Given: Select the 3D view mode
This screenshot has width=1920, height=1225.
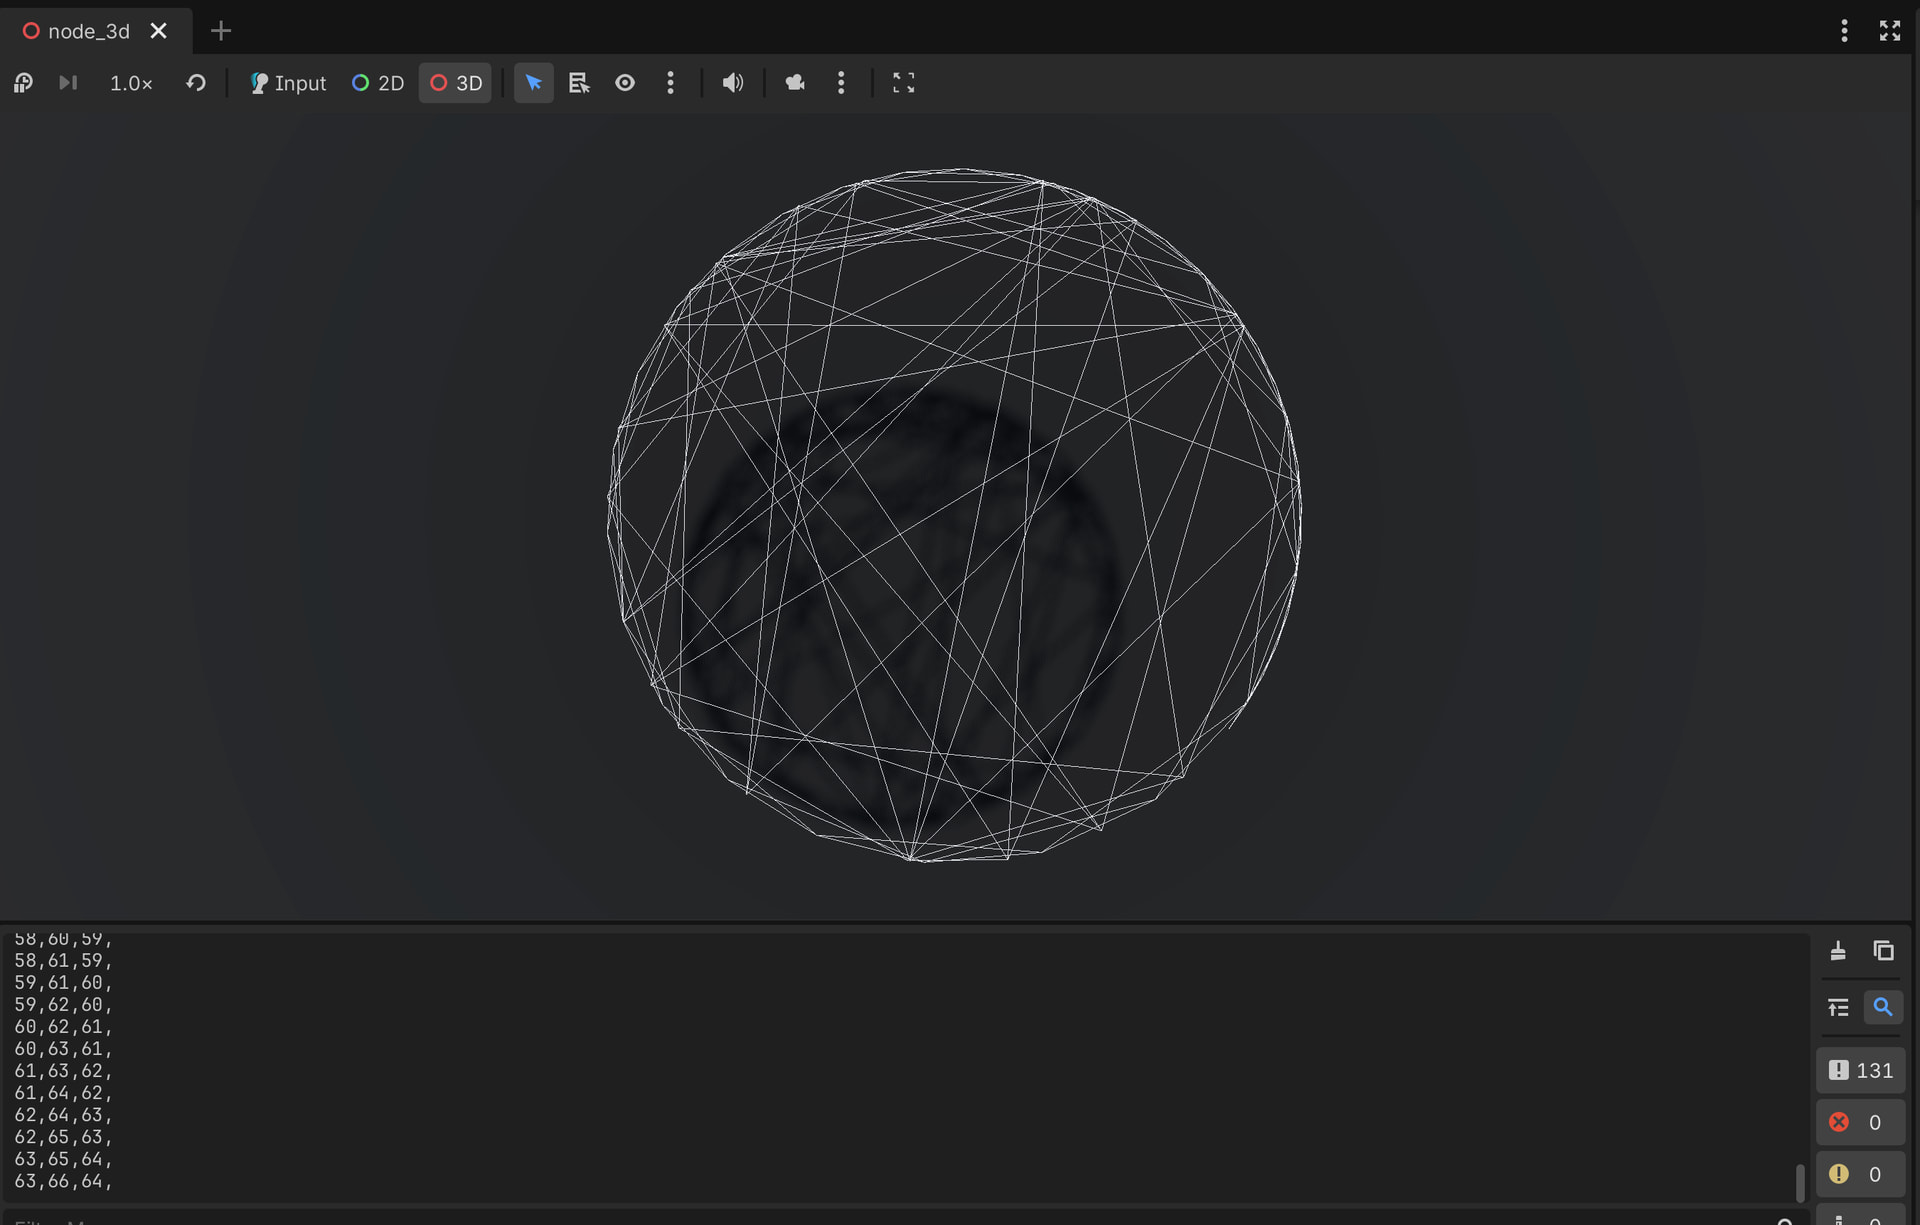Looking at the screenshot, I should point(456,83).
